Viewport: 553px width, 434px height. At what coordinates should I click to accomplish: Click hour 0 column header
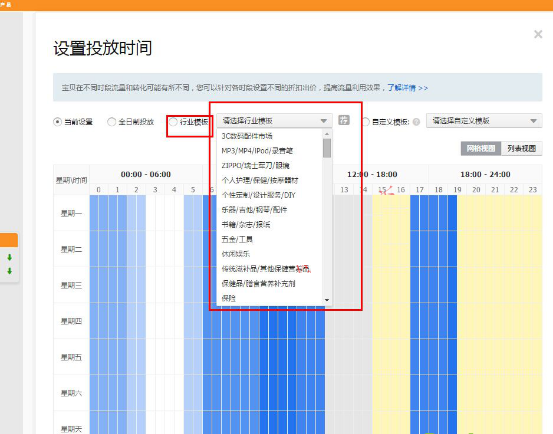click(98, 190)
